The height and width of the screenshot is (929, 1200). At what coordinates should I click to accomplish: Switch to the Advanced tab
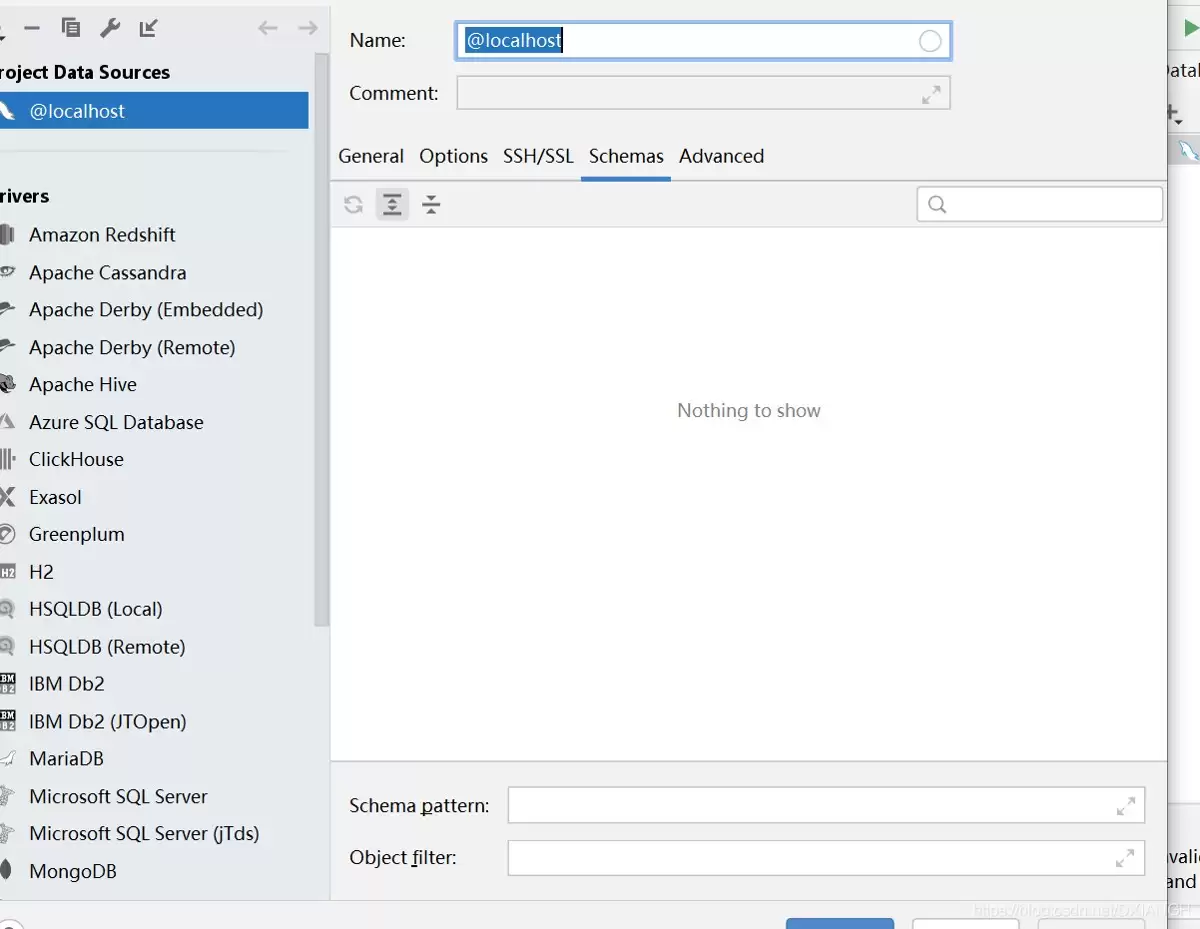pos(721,156)
